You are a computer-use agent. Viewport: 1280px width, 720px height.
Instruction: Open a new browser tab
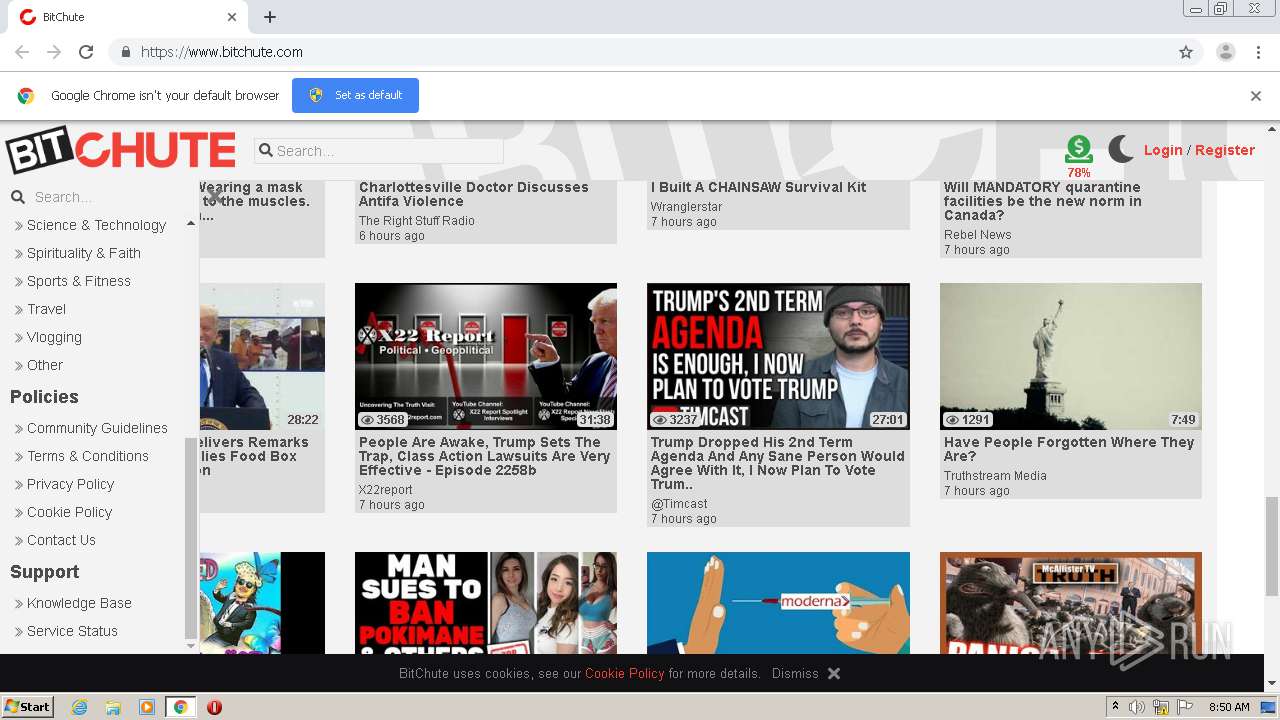270,17
